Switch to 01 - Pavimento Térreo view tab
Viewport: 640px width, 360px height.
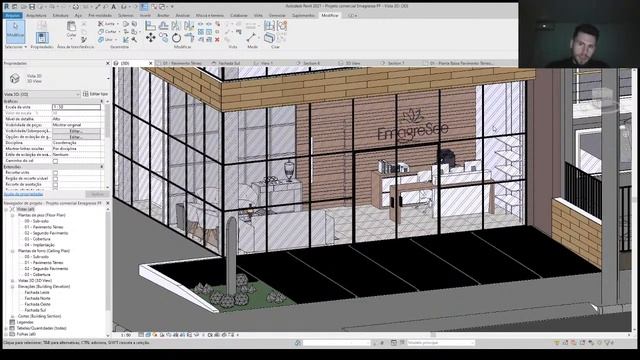[x=180, y=63]
